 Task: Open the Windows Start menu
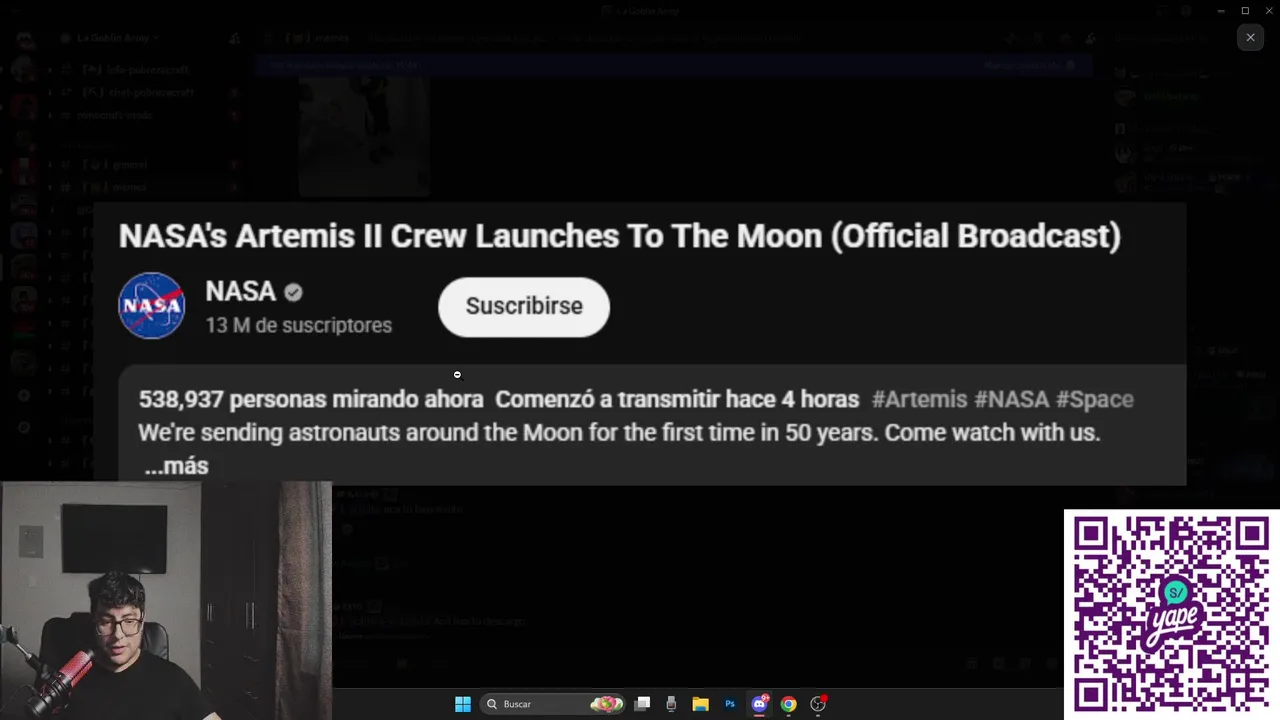tap(463, 704)
